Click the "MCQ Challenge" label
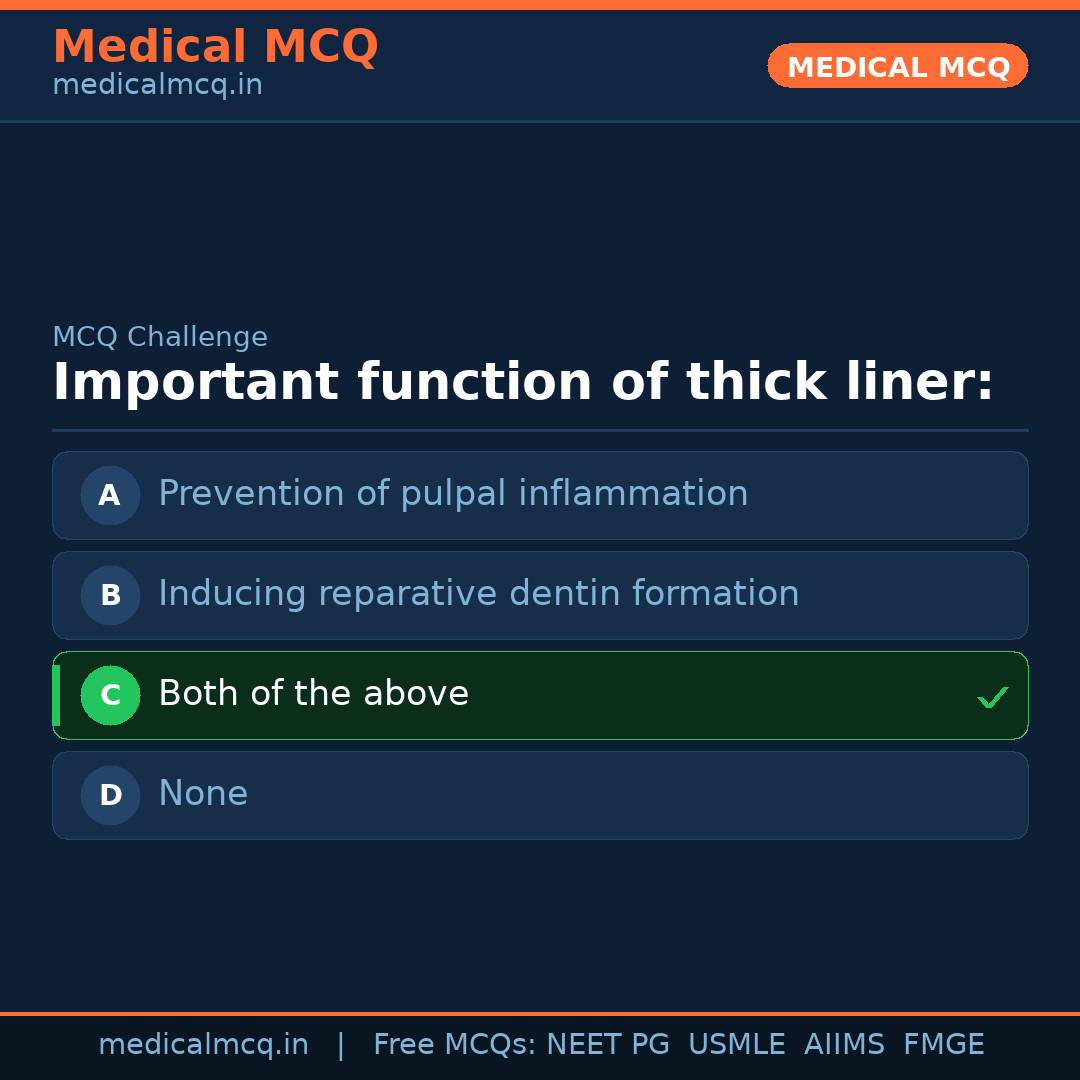The image size is (1080, 1080). tap(160, 337)
